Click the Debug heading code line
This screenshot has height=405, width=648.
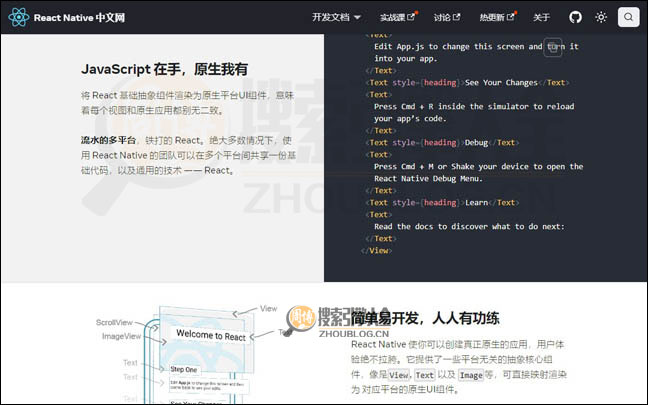tap(442, 143)
